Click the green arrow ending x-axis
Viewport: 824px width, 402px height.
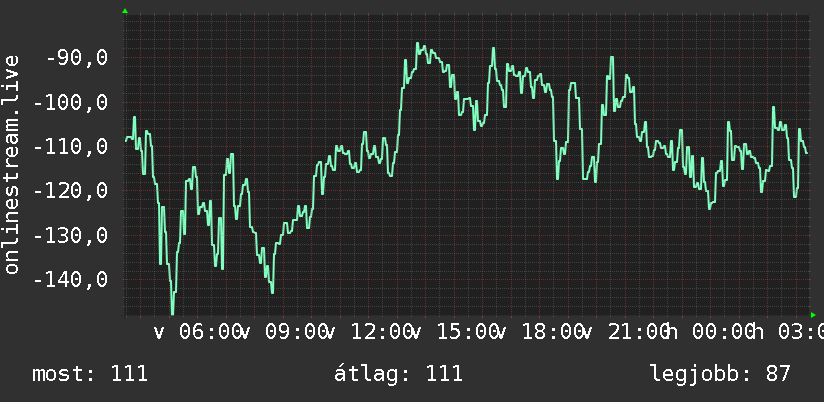click(x=813, y=315)
